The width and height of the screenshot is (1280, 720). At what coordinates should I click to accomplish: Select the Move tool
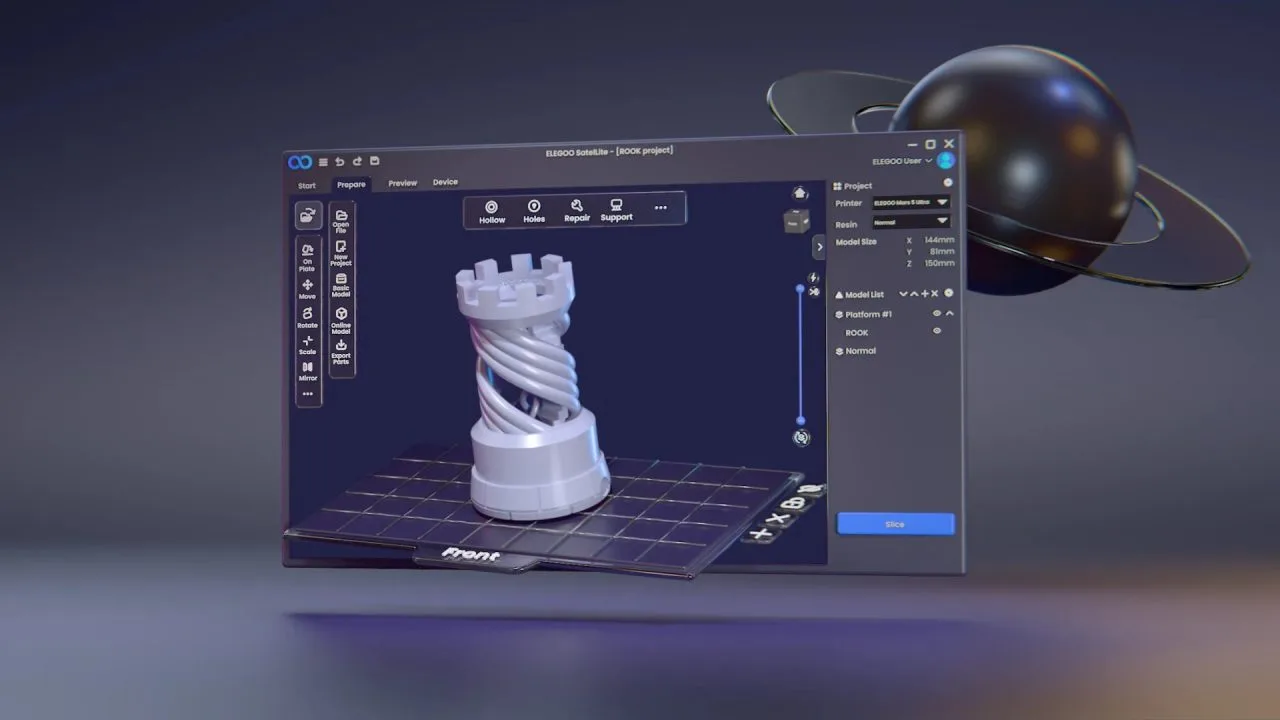(307, 289)
